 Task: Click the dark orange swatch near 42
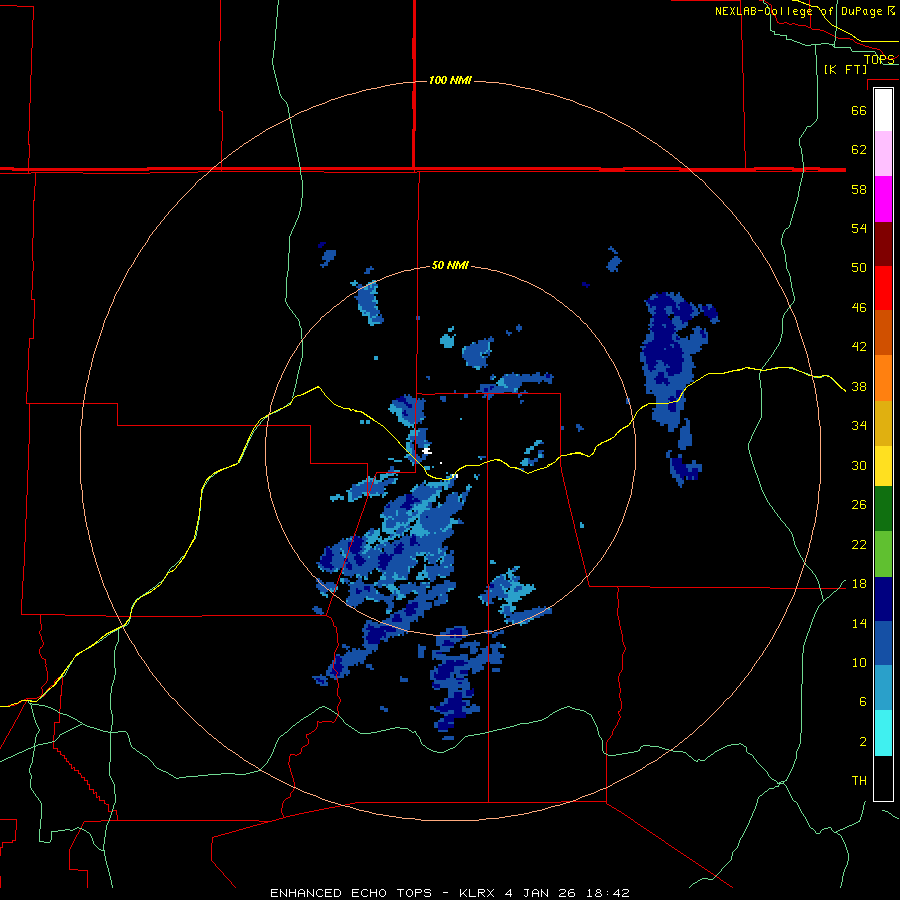(883, 332)
